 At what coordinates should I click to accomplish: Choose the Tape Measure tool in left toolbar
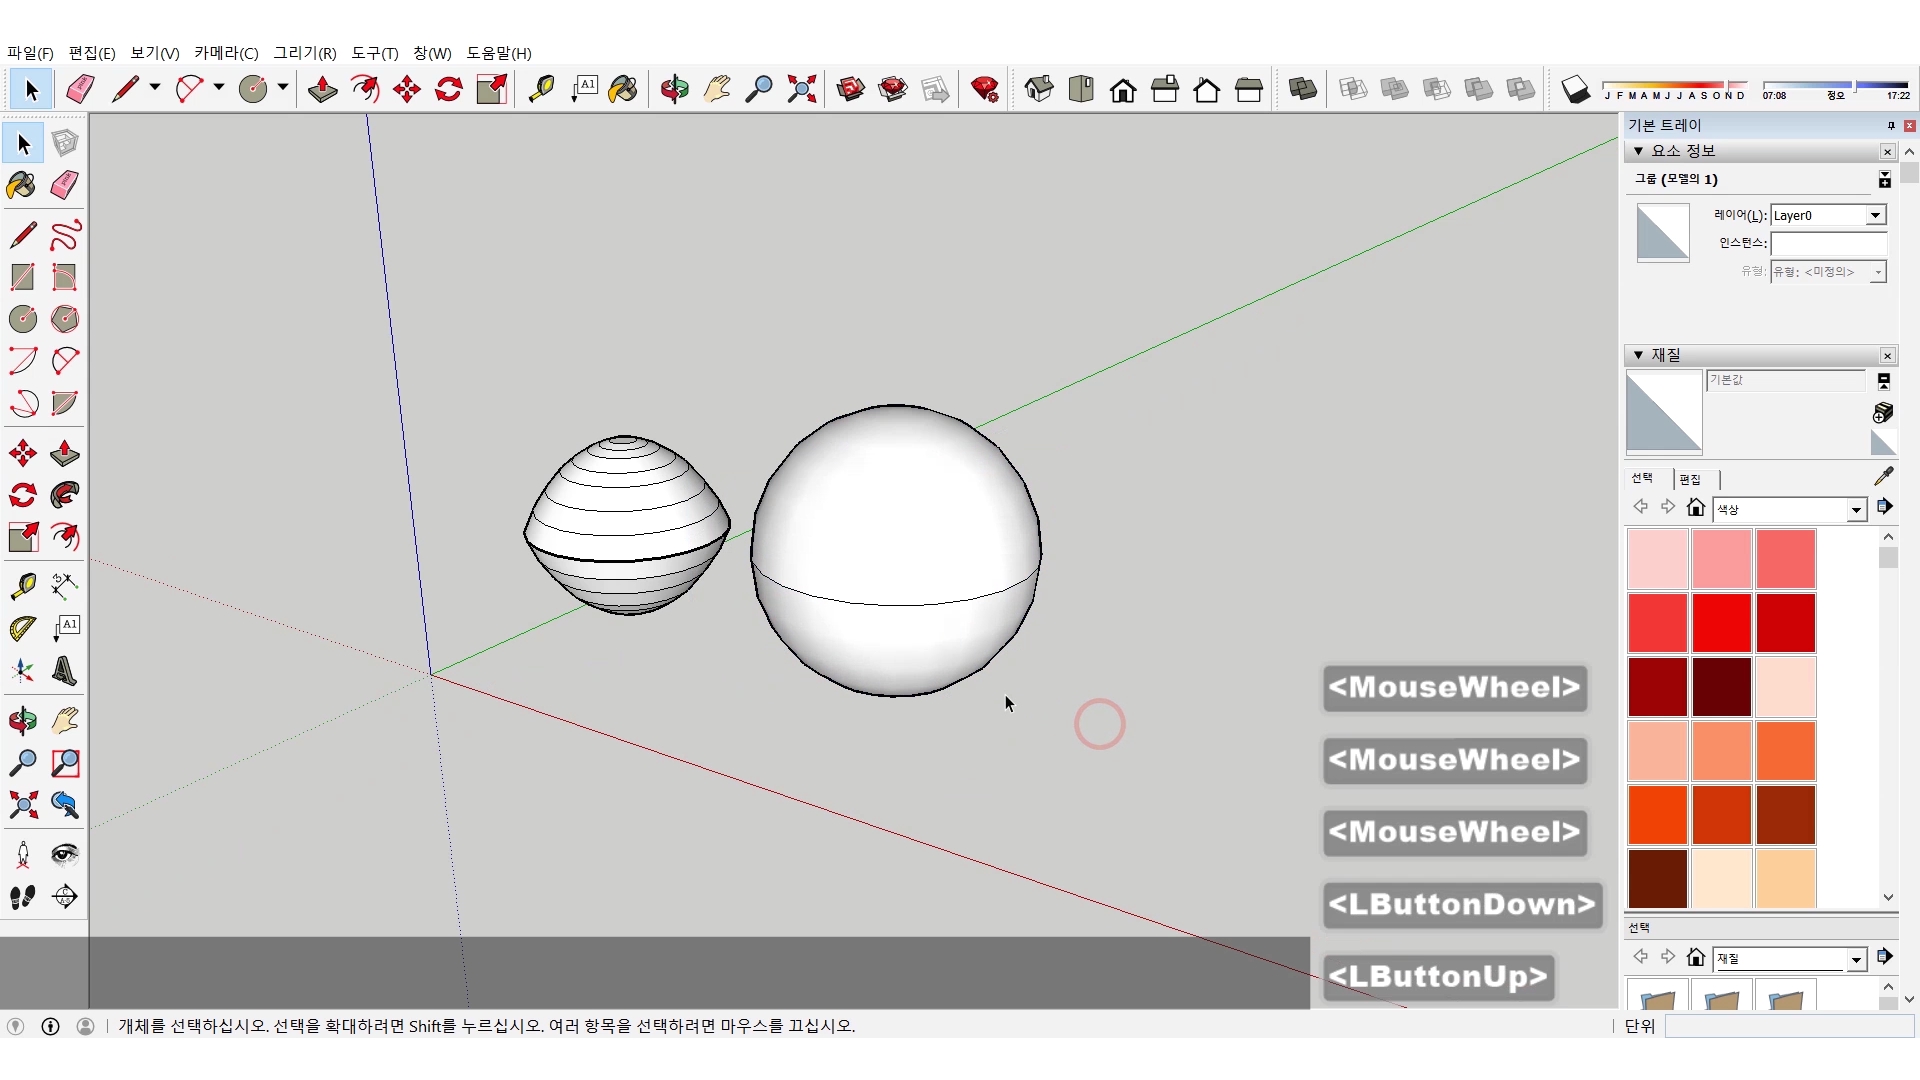[x=22, y=585]
